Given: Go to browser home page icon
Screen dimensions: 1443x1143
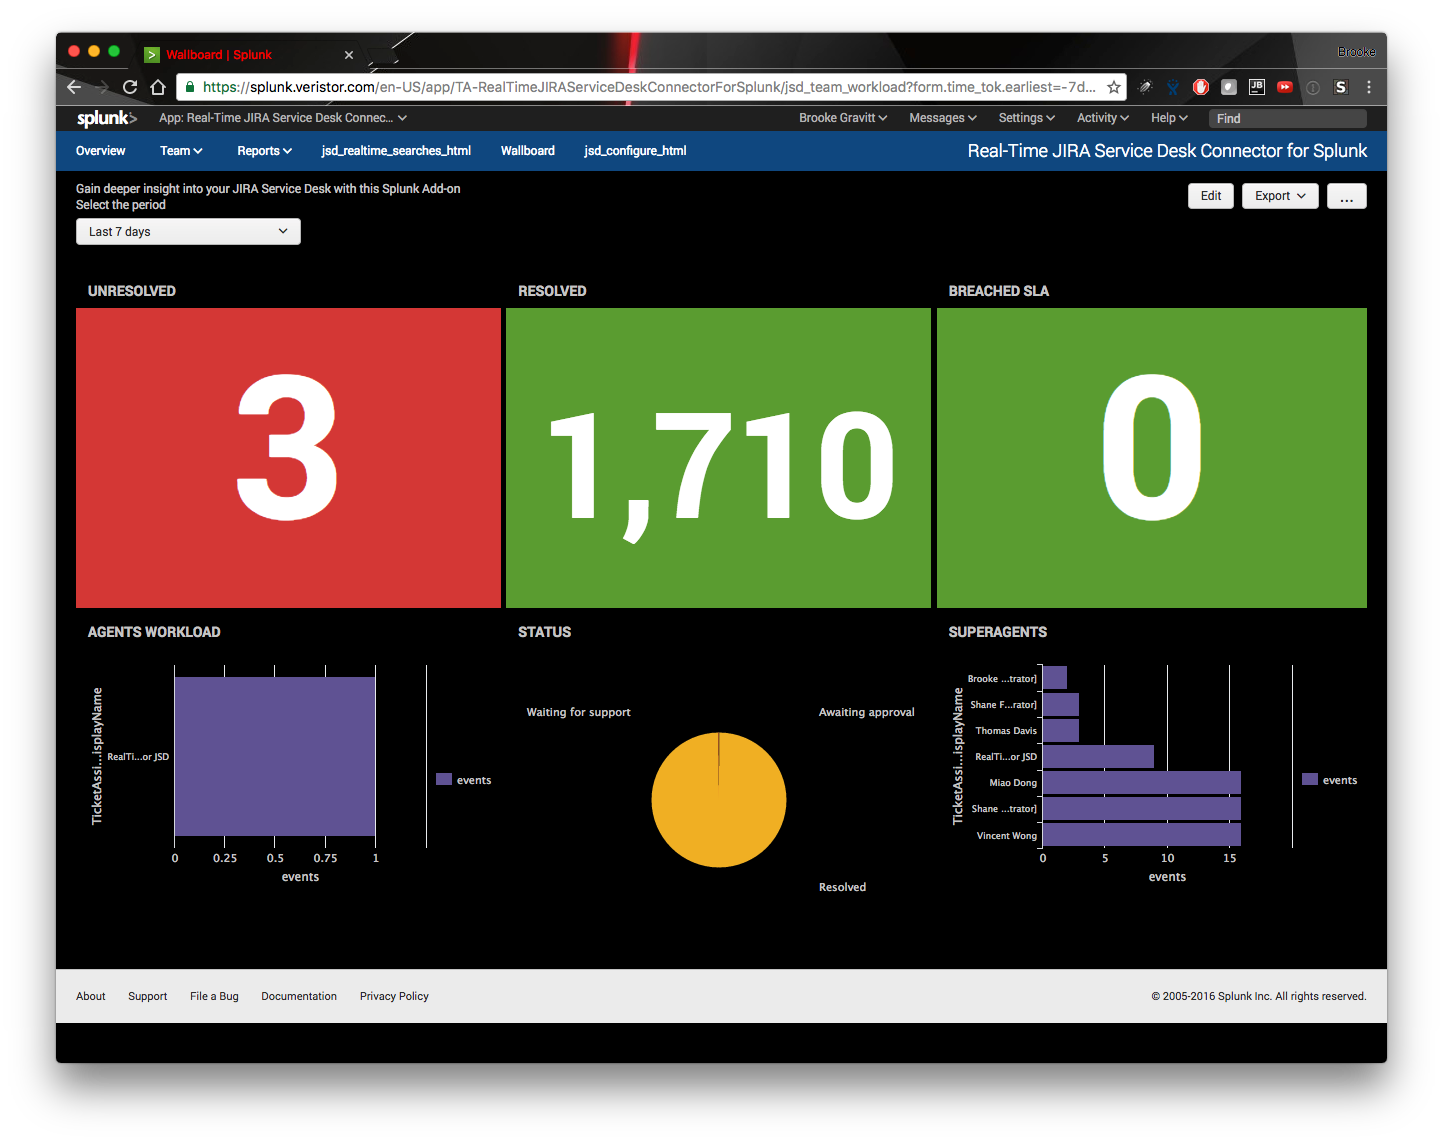Looking at the screenshot, I should tap(158, 87).
